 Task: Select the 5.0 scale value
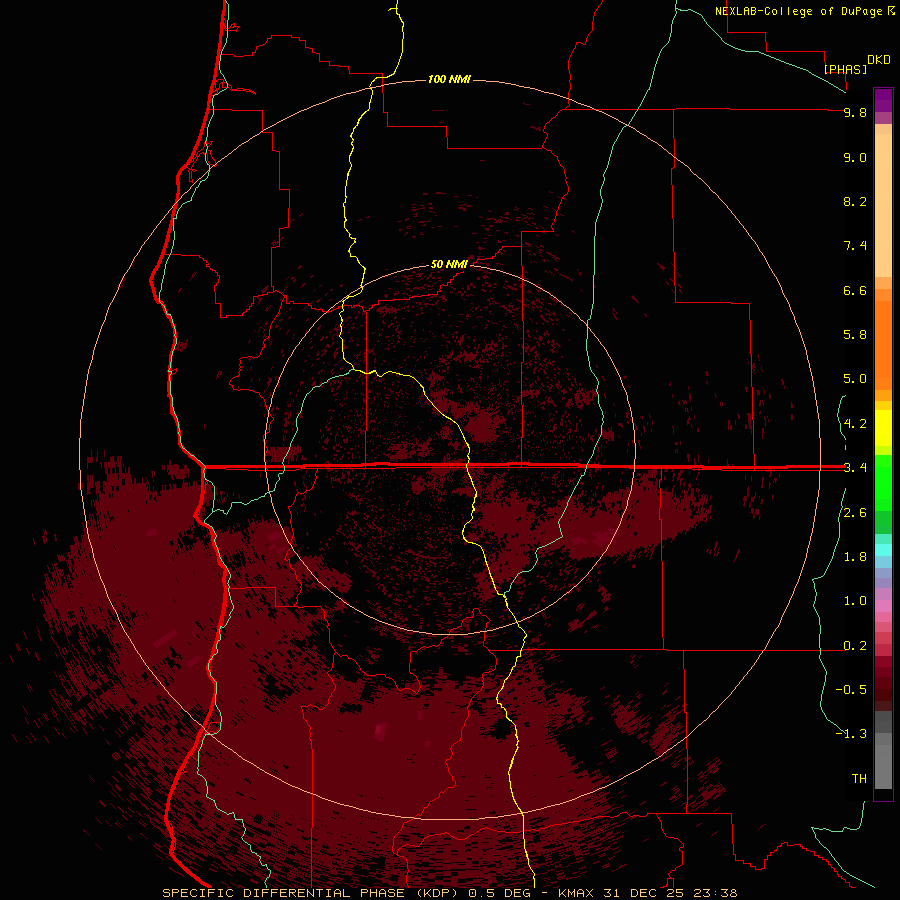click(x=855, y=379)
